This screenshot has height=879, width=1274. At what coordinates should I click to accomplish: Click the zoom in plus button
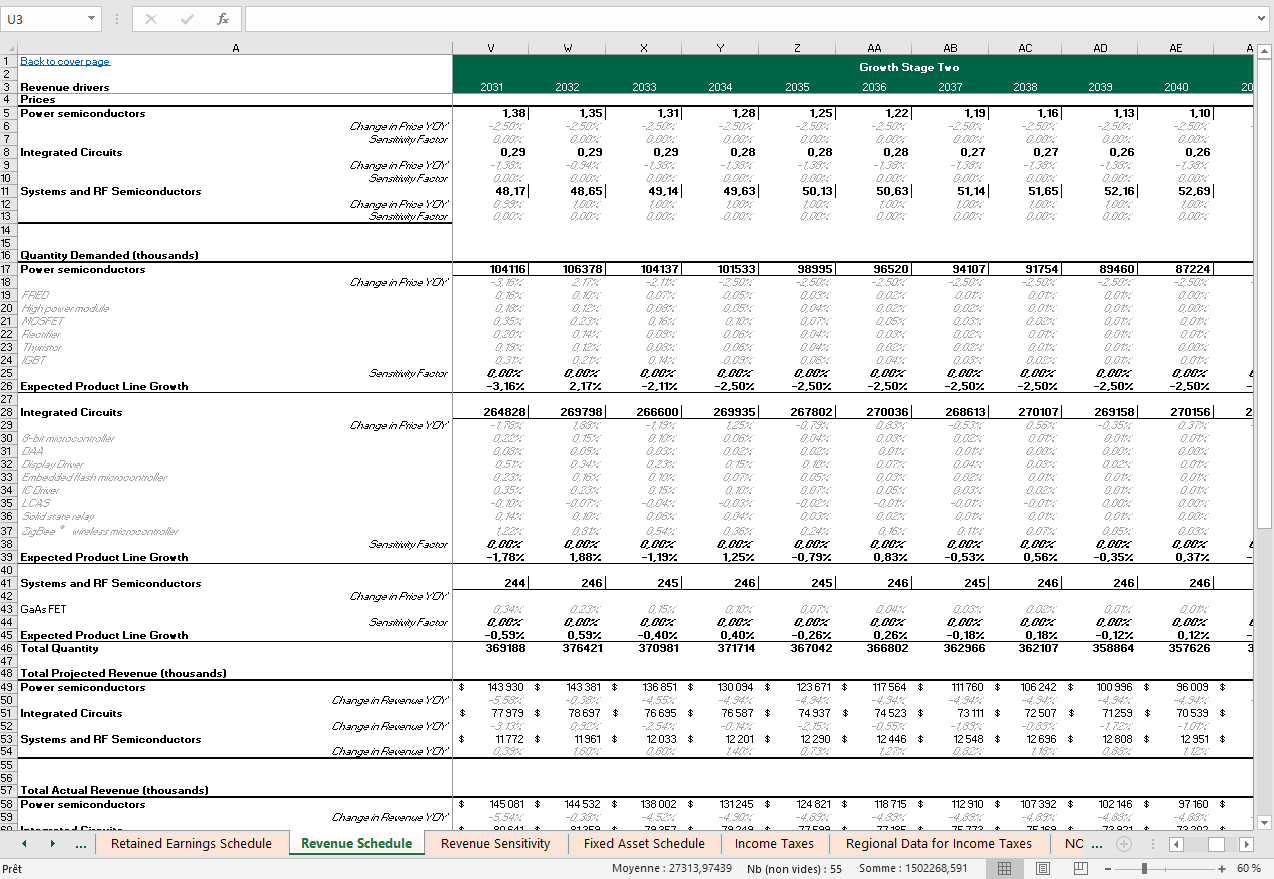pos(1221,869)
